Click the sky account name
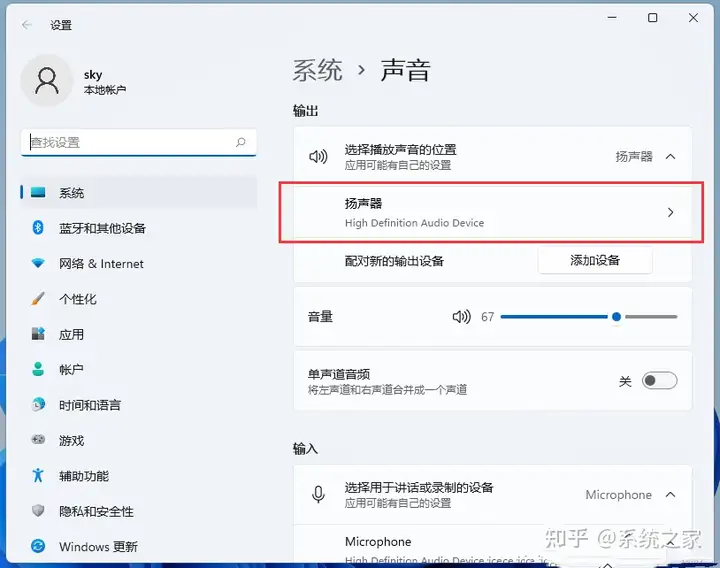720x568 pixels. tap(93, 74)
